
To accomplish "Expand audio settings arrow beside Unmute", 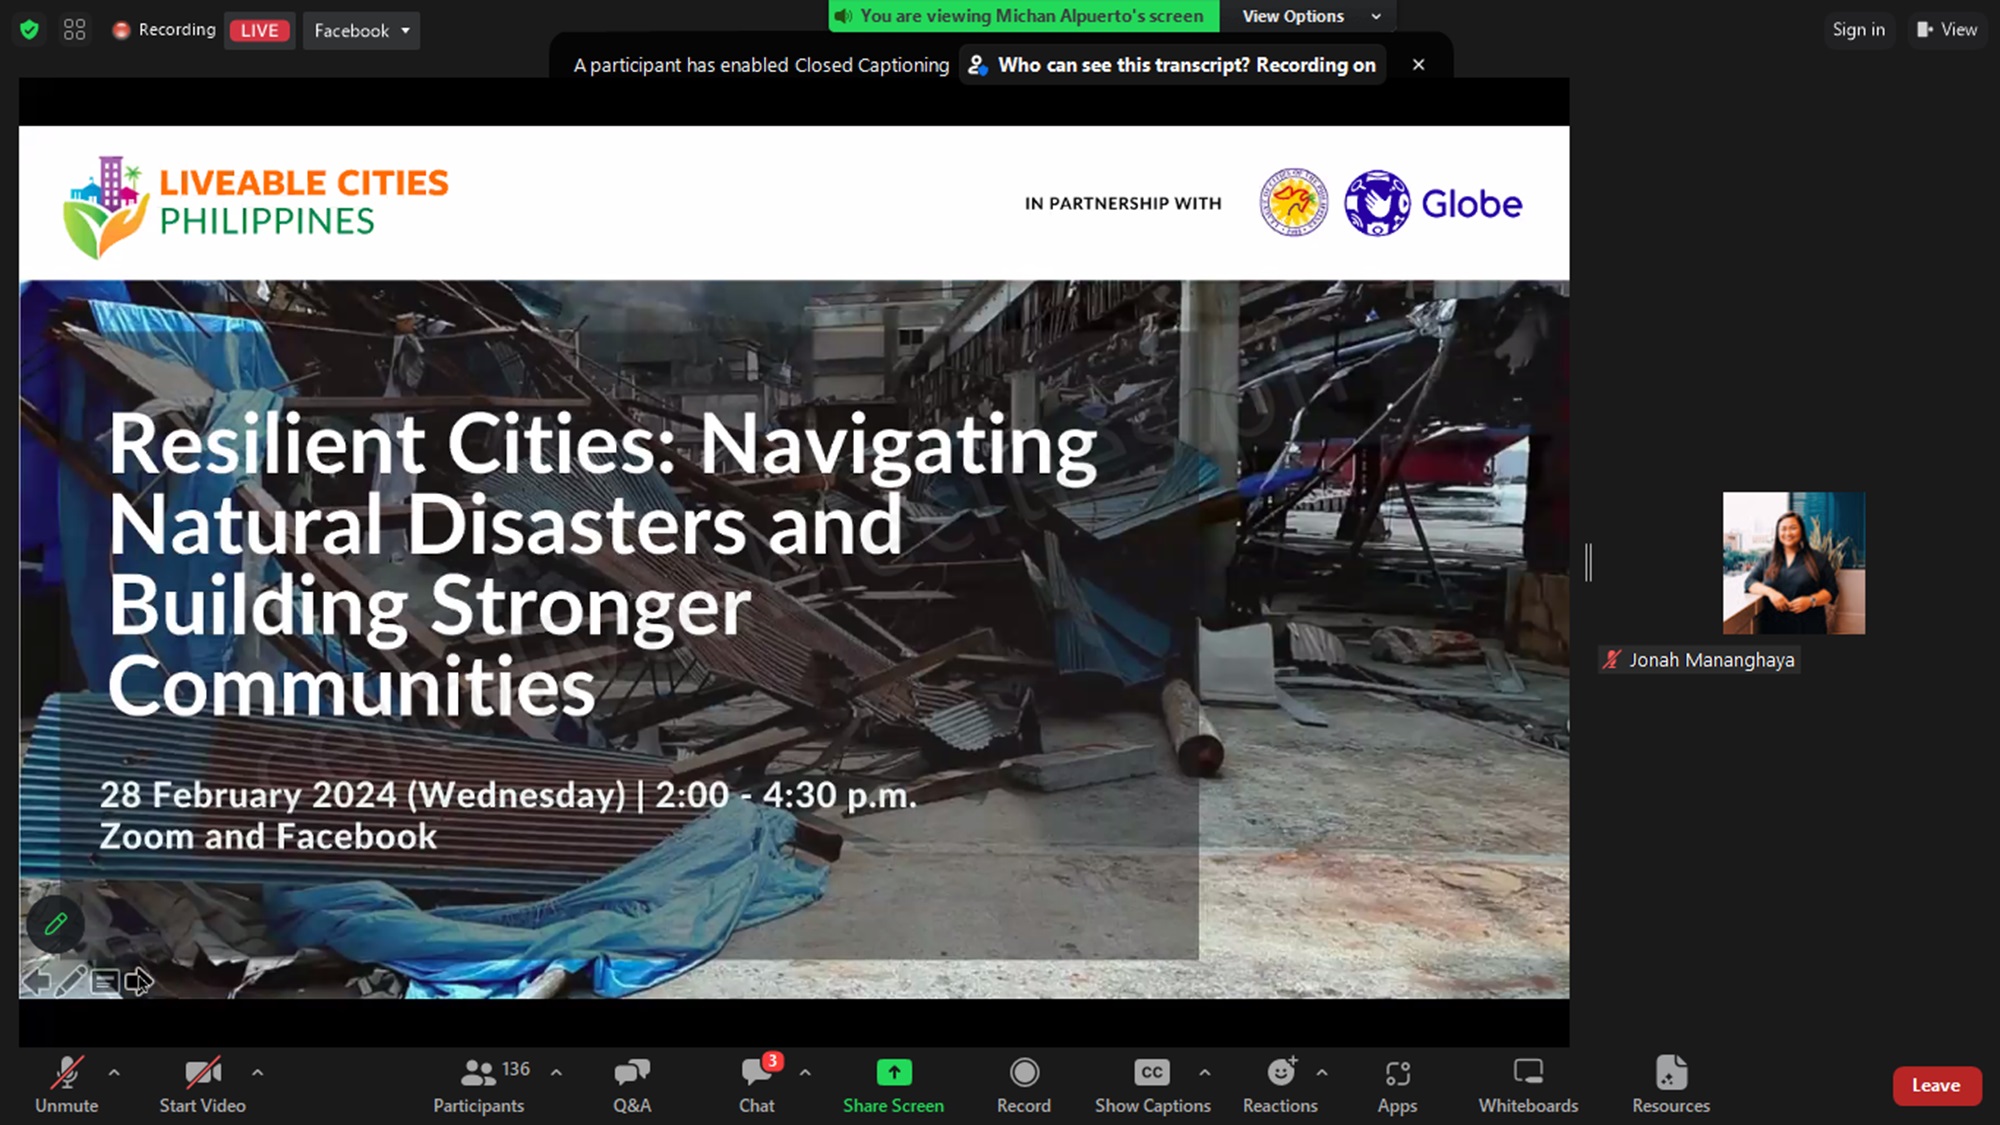I will click(x=114, y=1072).
